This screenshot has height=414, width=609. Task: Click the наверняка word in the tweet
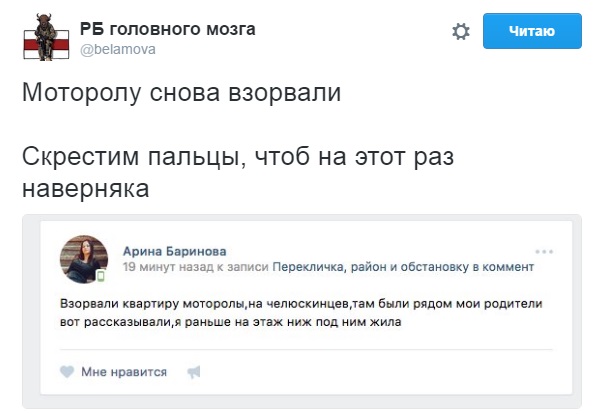pyautogui.click(x=86, y=189)
